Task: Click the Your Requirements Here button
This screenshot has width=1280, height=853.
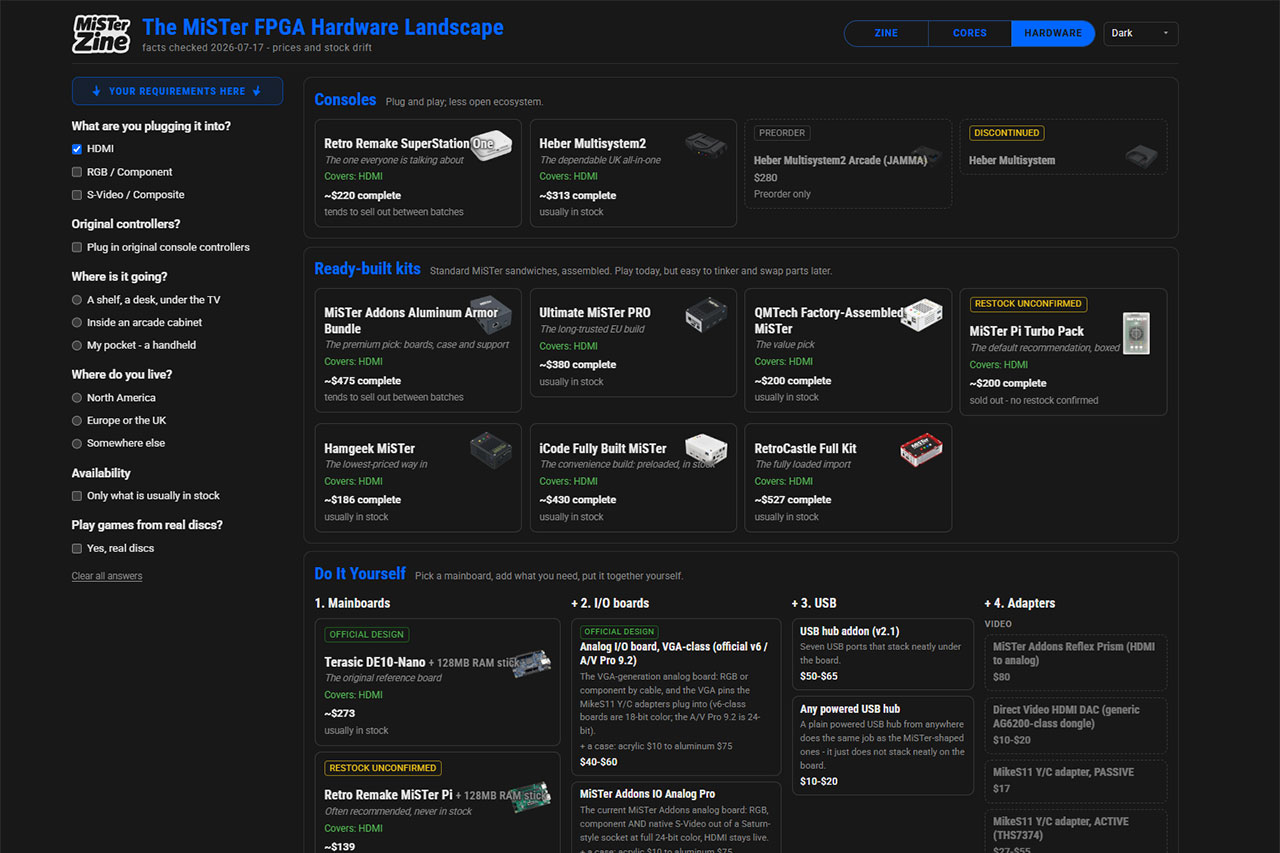Action: coord(177,91)
